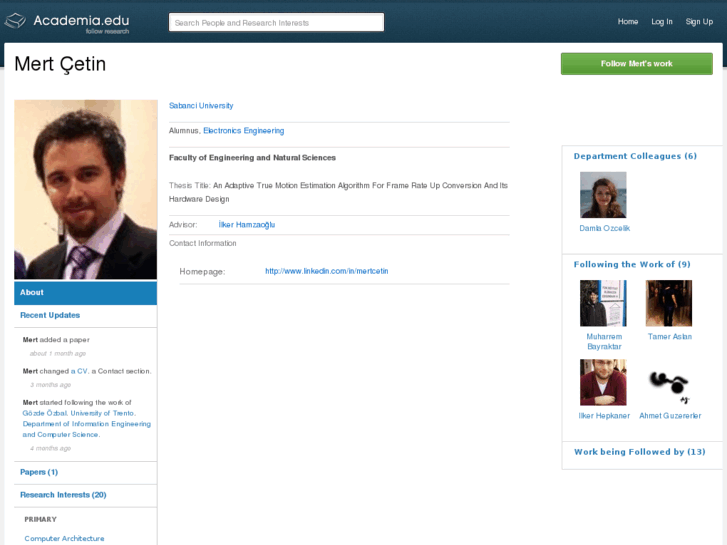Click the Mert Çetin page heading
Screen dimensions: 727x545
[60, 64]
